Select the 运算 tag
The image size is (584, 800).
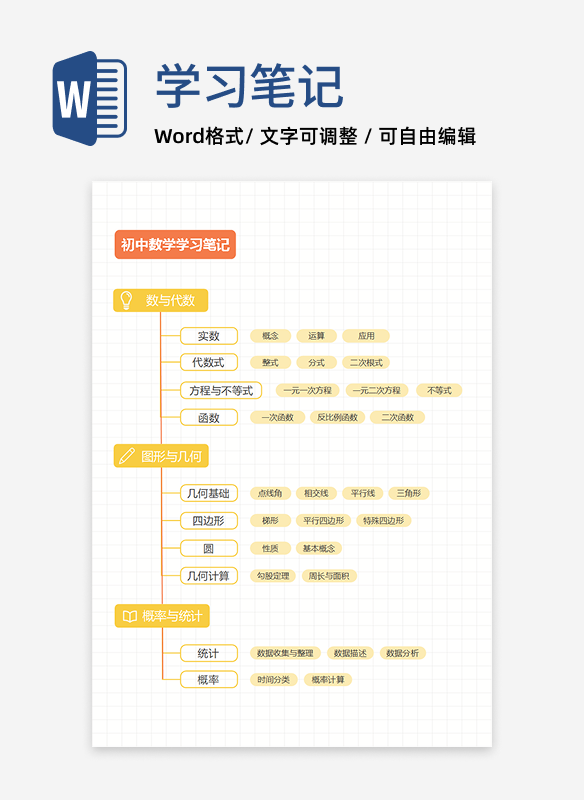coord(316,336)
